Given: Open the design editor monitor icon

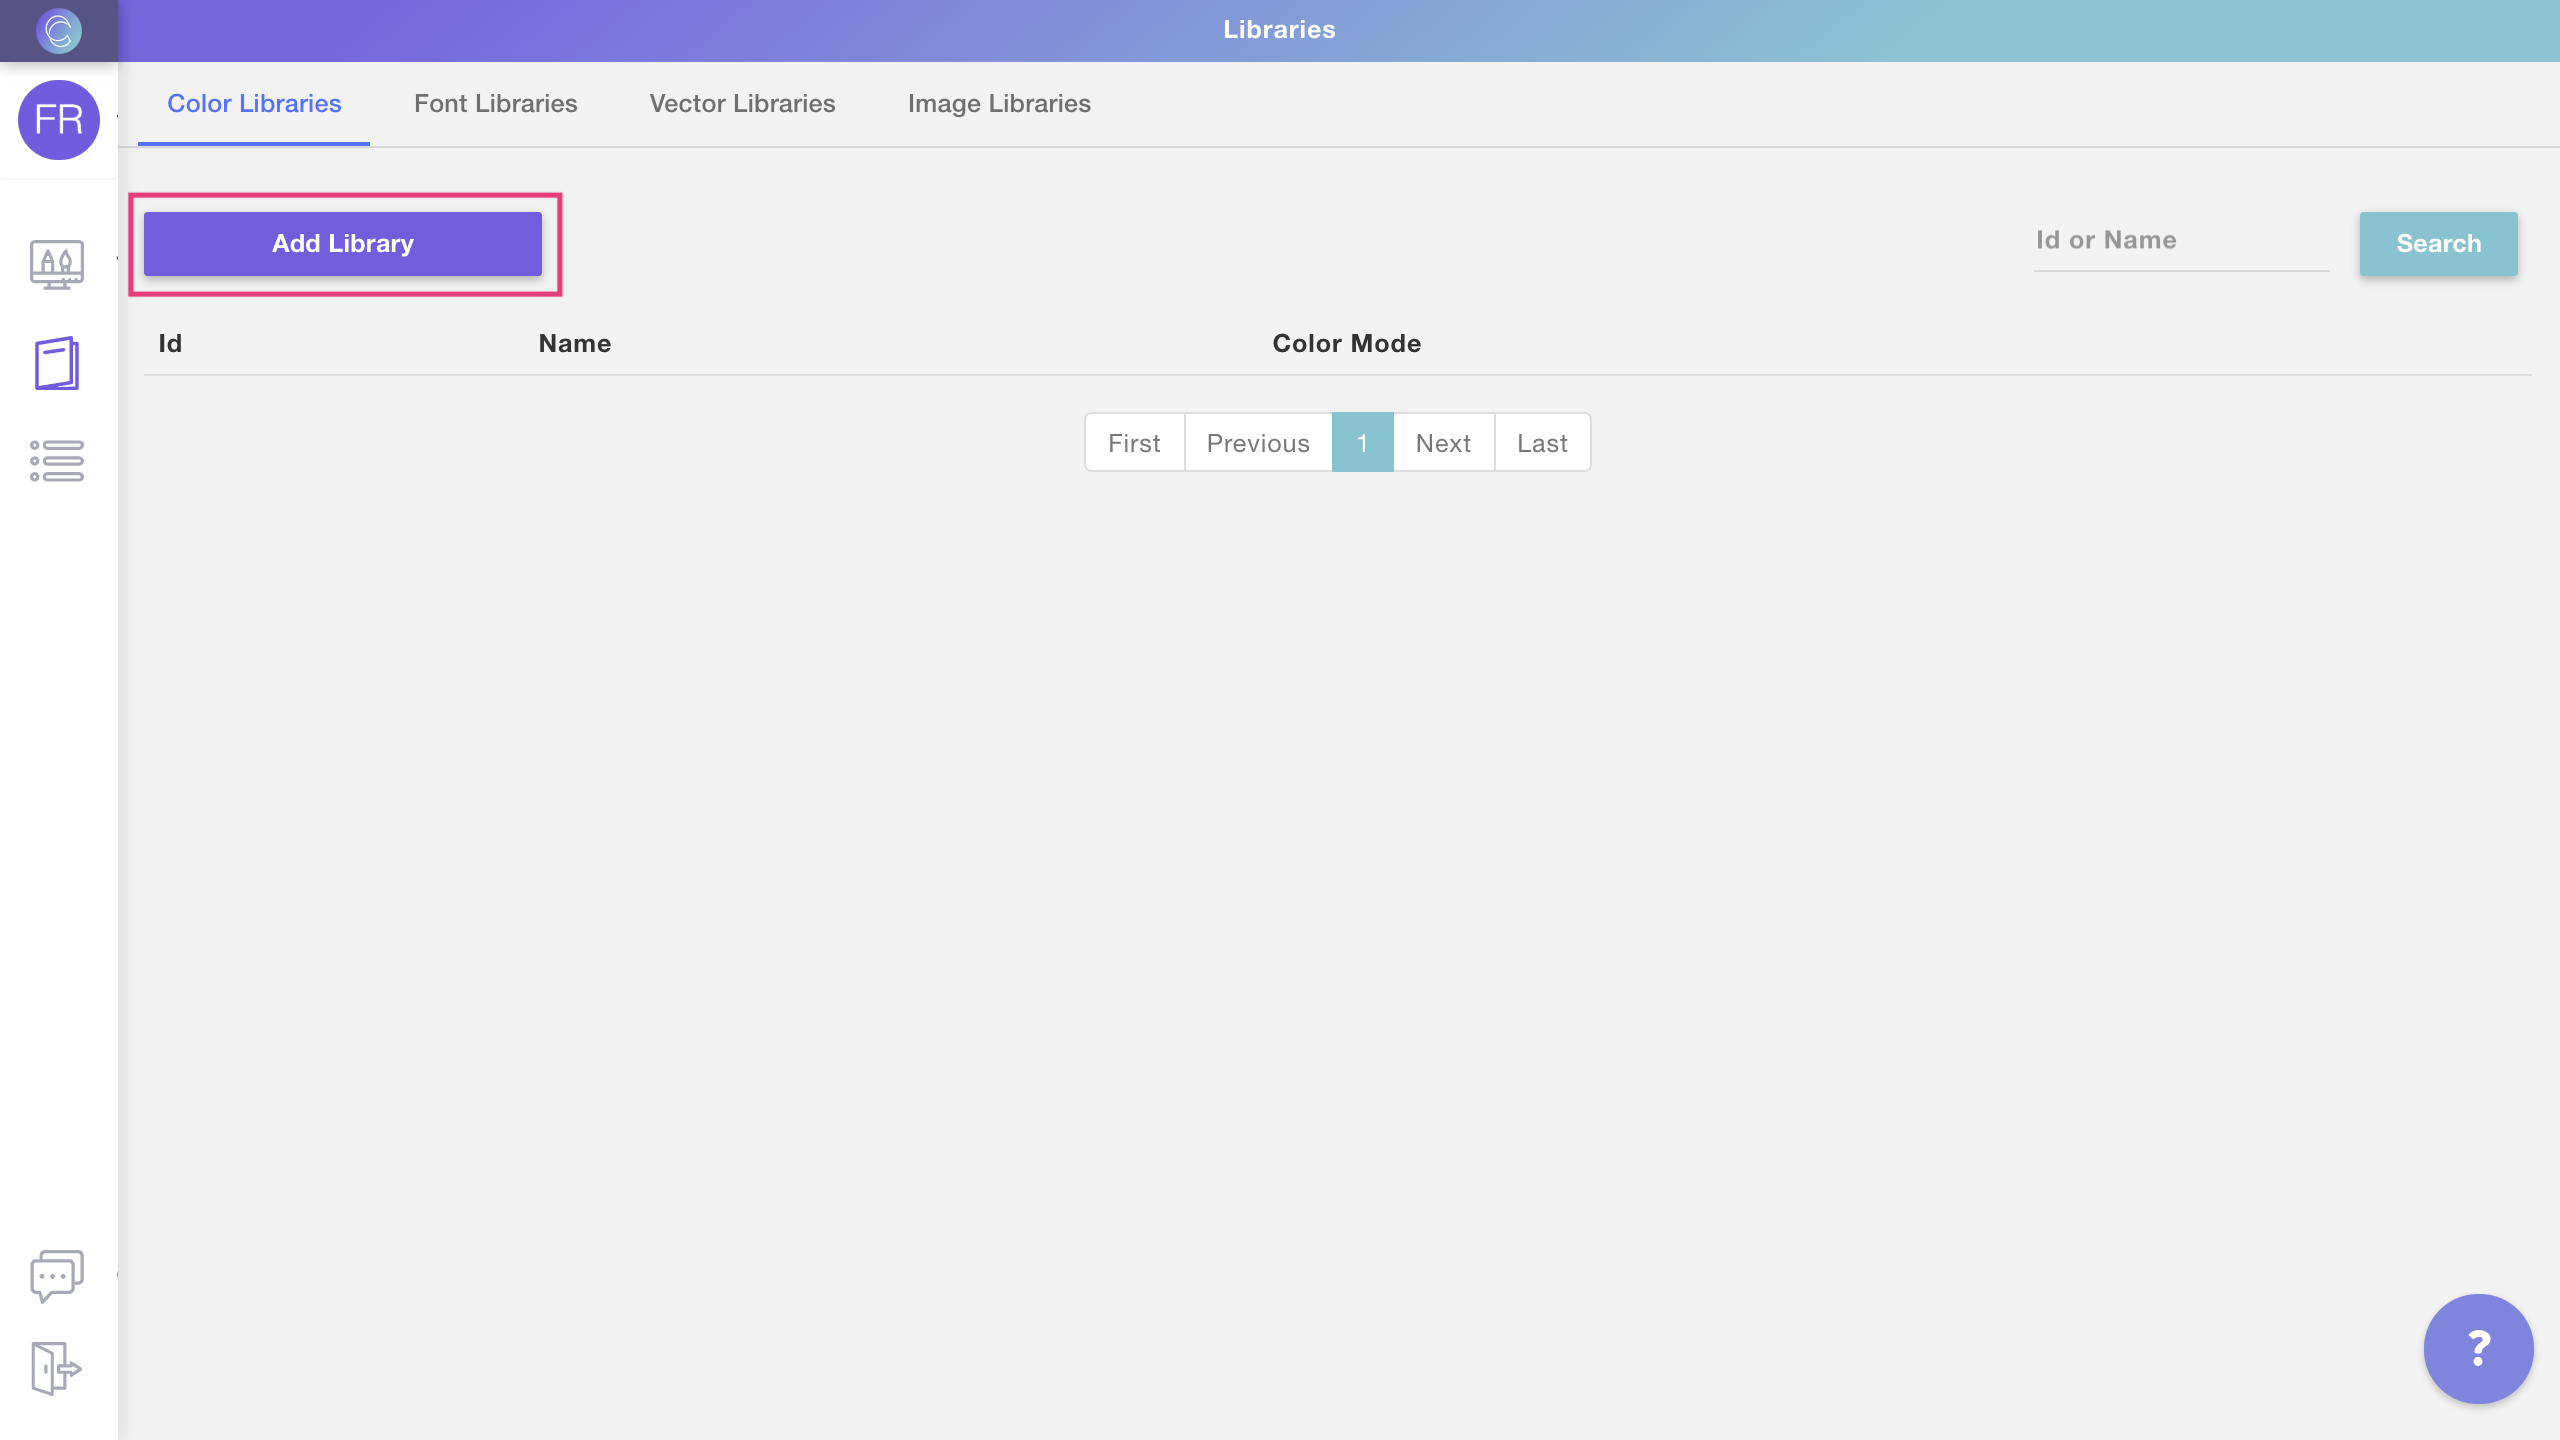Looking at the screenshot, I should [x=57, y=265].
